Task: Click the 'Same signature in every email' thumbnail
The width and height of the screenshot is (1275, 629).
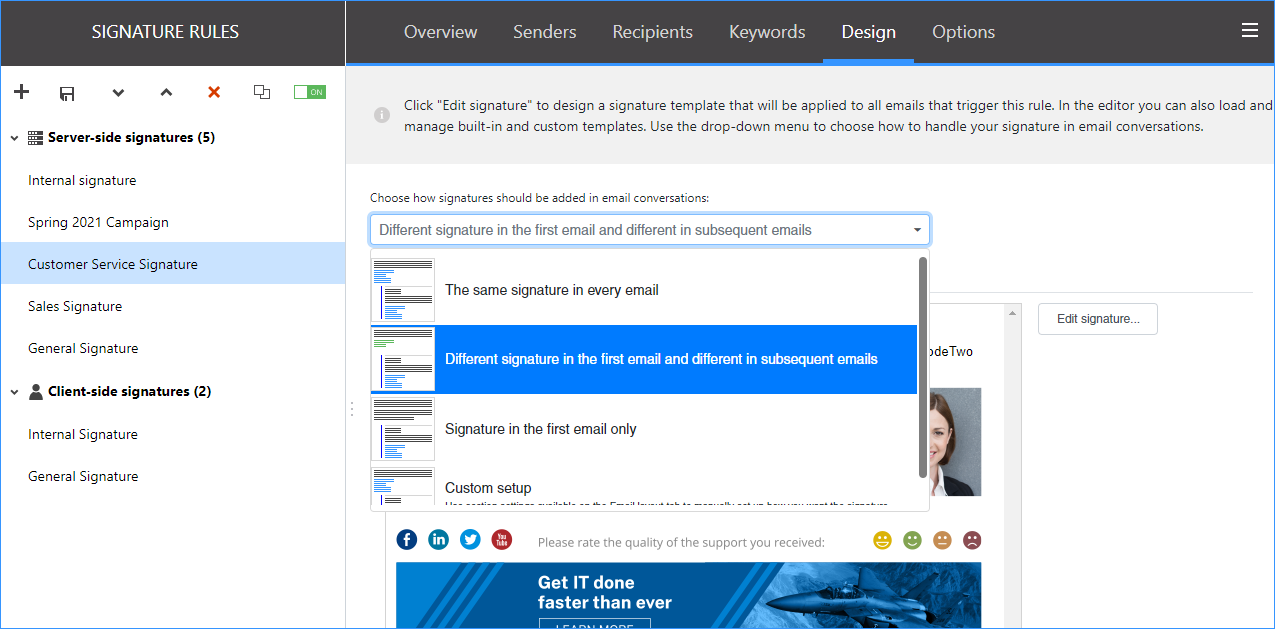Action: pos(403,290)
